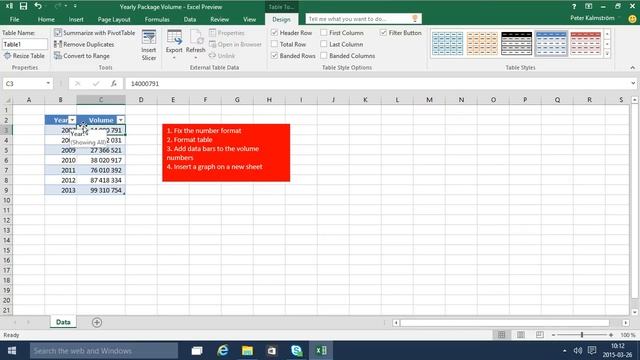This screenshot has height=360, width=640.
Task: Launch Internet Explorer from the taskbar
Action: [x=222, y=351]
